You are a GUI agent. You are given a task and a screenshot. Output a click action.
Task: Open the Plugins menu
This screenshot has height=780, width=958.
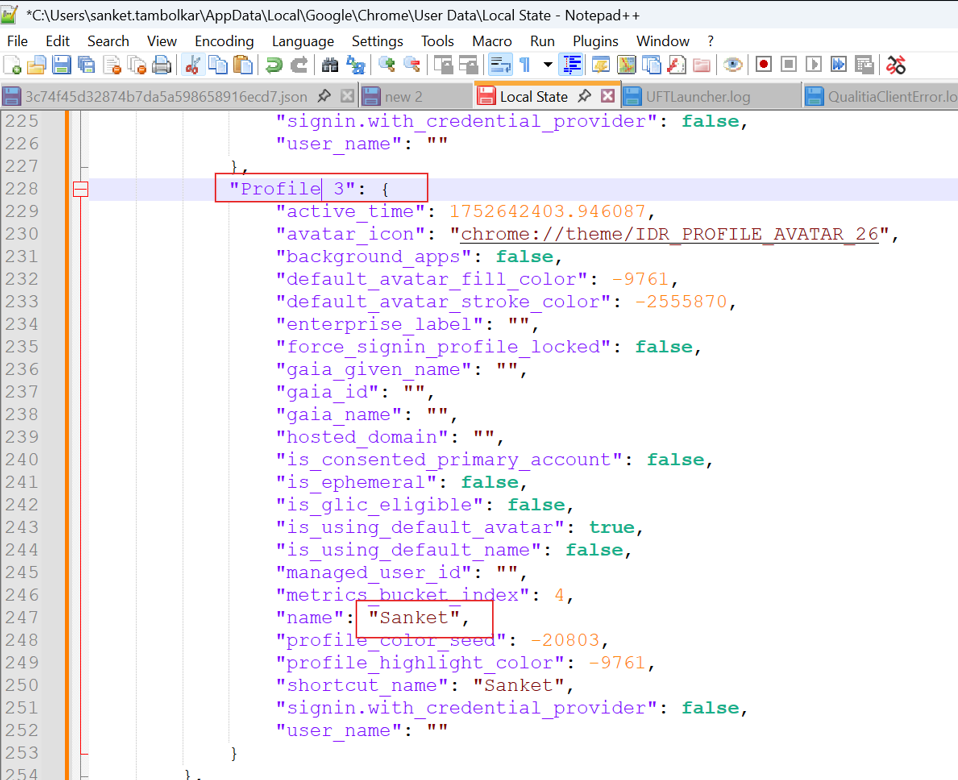[x=596, y=41]
